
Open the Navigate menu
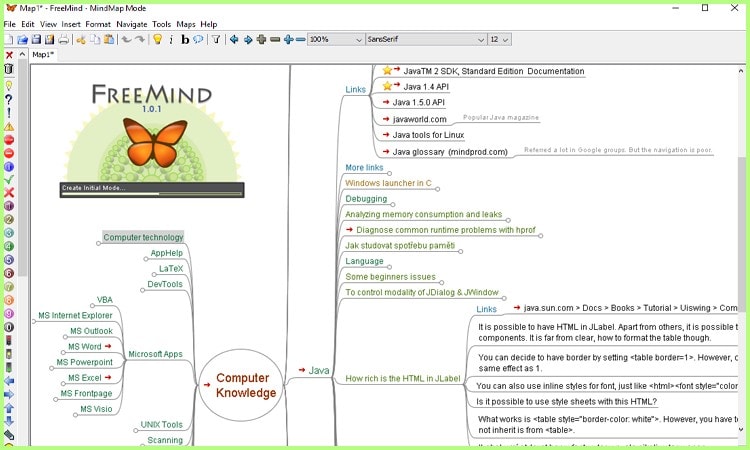tap(132, 24)
